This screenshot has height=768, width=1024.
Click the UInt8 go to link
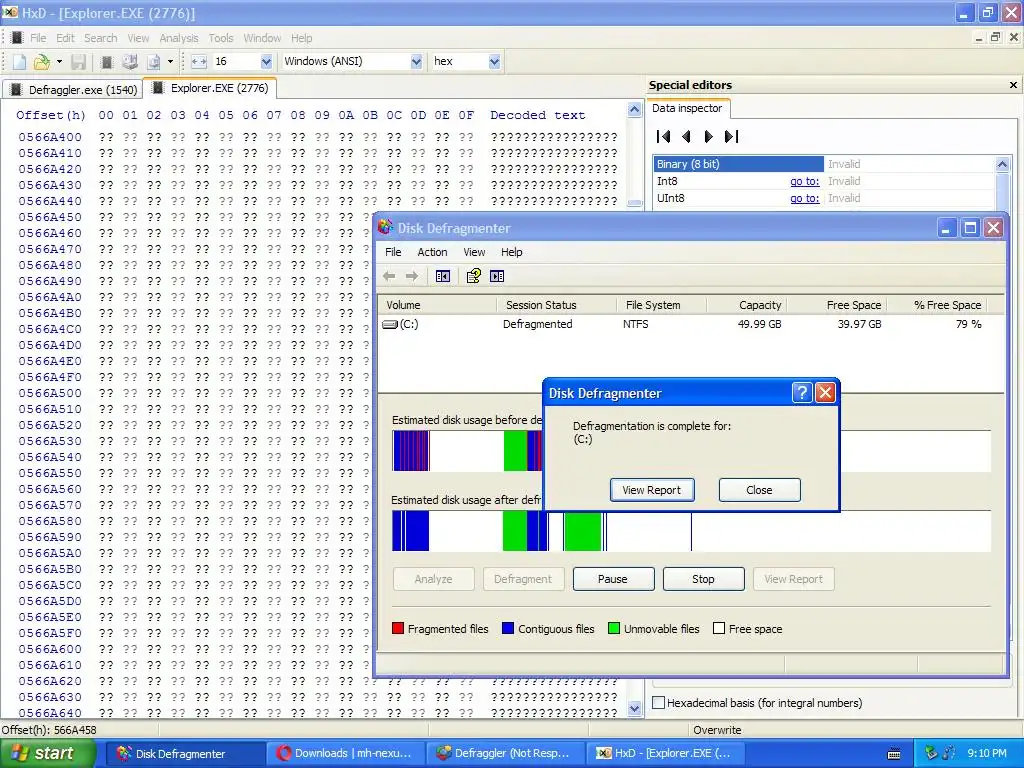coord(805,199)
